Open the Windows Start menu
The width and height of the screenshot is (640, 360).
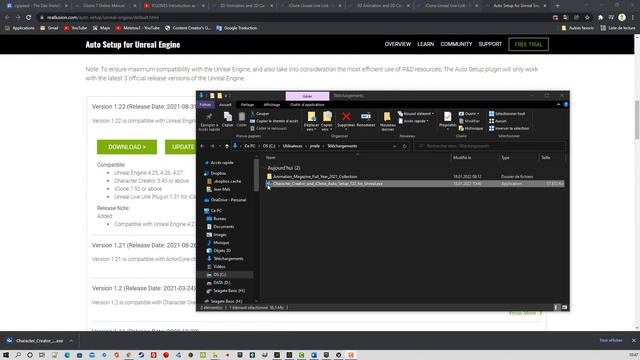point(6,355)
